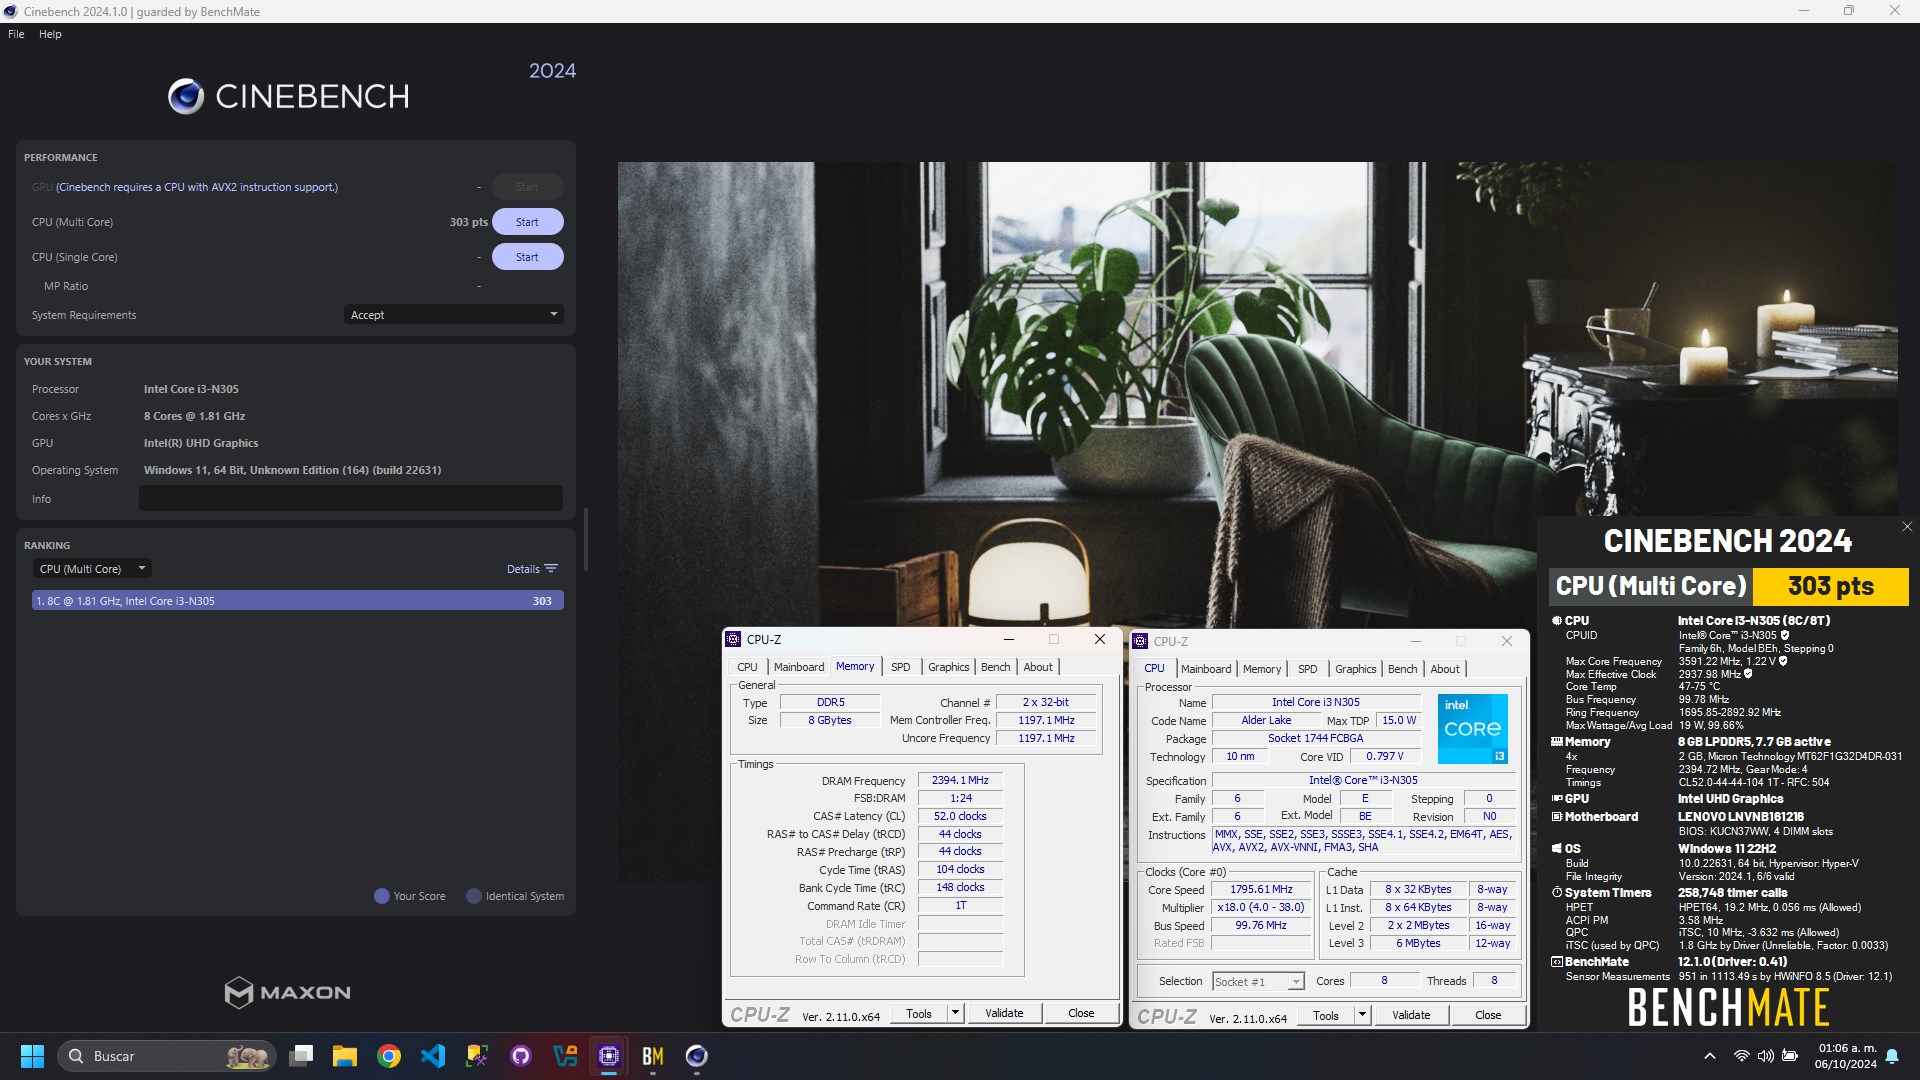The width and height of the screenshot is (1920, 1080).
Task: Click Tools button in Memory CPU-Z window
Action: [919, 1013]
